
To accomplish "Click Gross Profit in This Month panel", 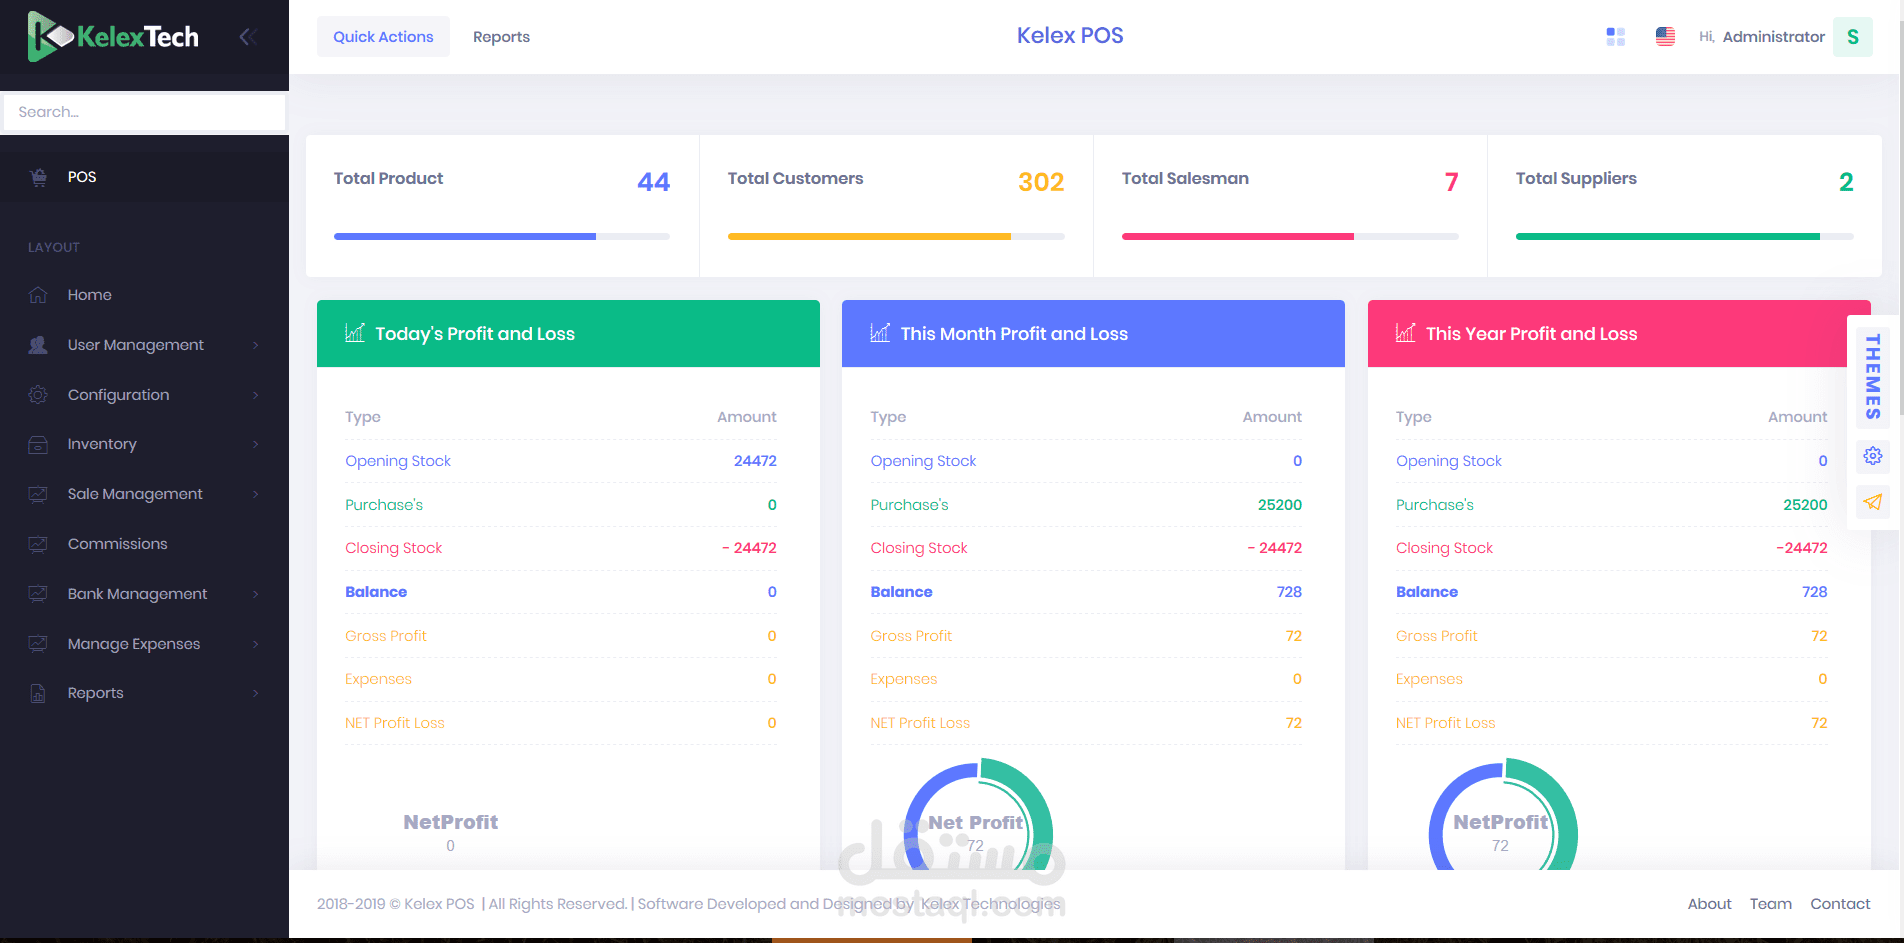I will pyautogui.click(x=911, y=636).
